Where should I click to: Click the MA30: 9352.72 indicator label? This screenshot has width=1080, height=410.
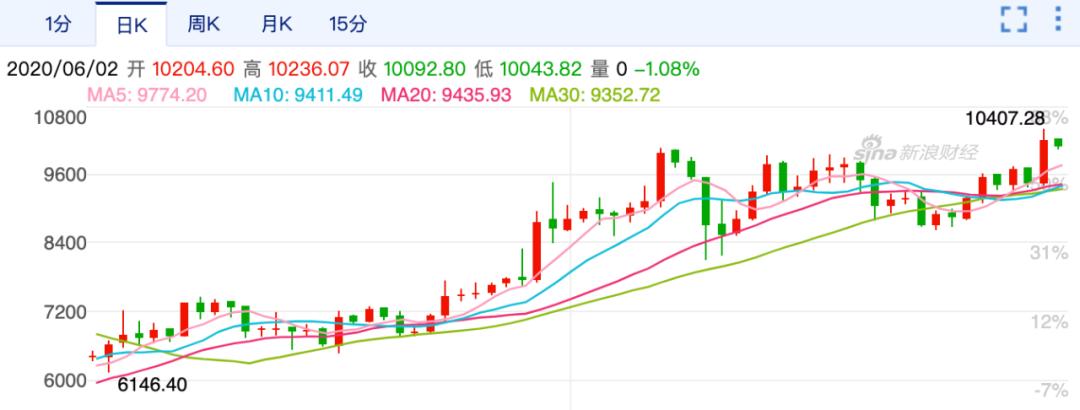[594, 94]
